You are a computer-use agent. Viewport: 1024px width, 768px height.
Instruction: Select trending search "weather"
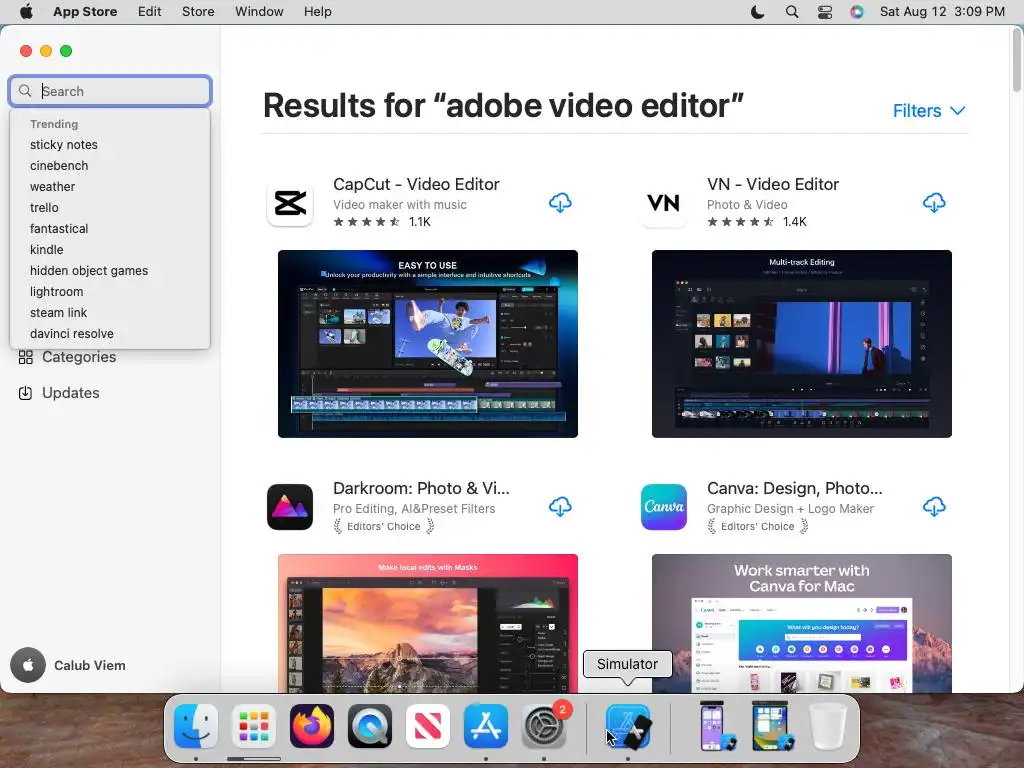[x=52, y=187]
